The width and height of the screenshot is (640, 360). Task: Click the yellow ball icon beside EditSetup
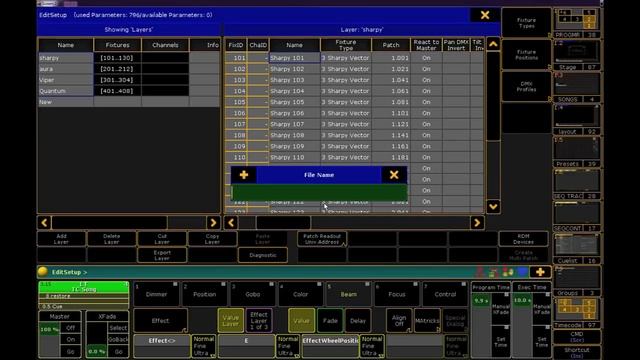42,272
